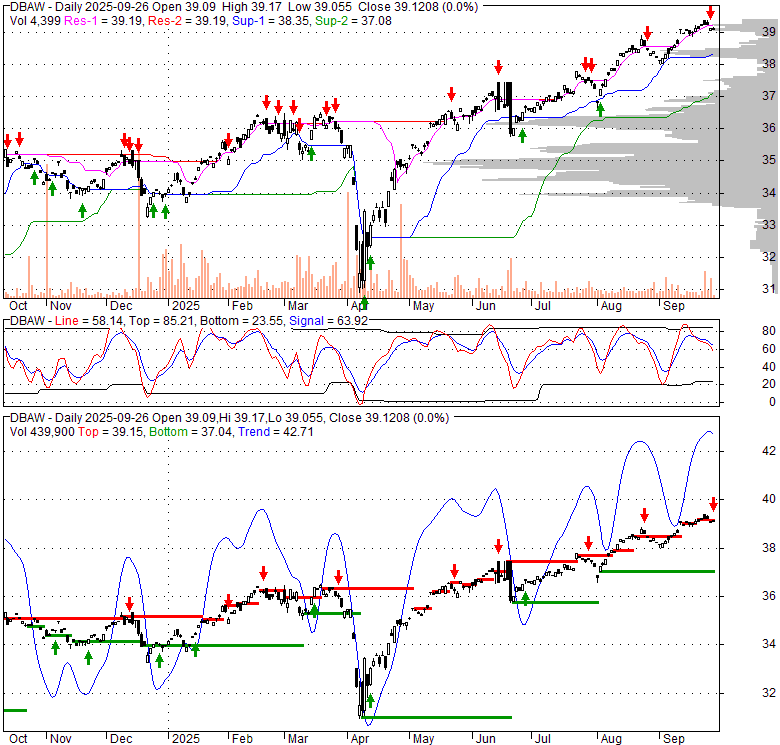
Task: Click the 80 level on oscillator axis
Action: tap(769, 331)
